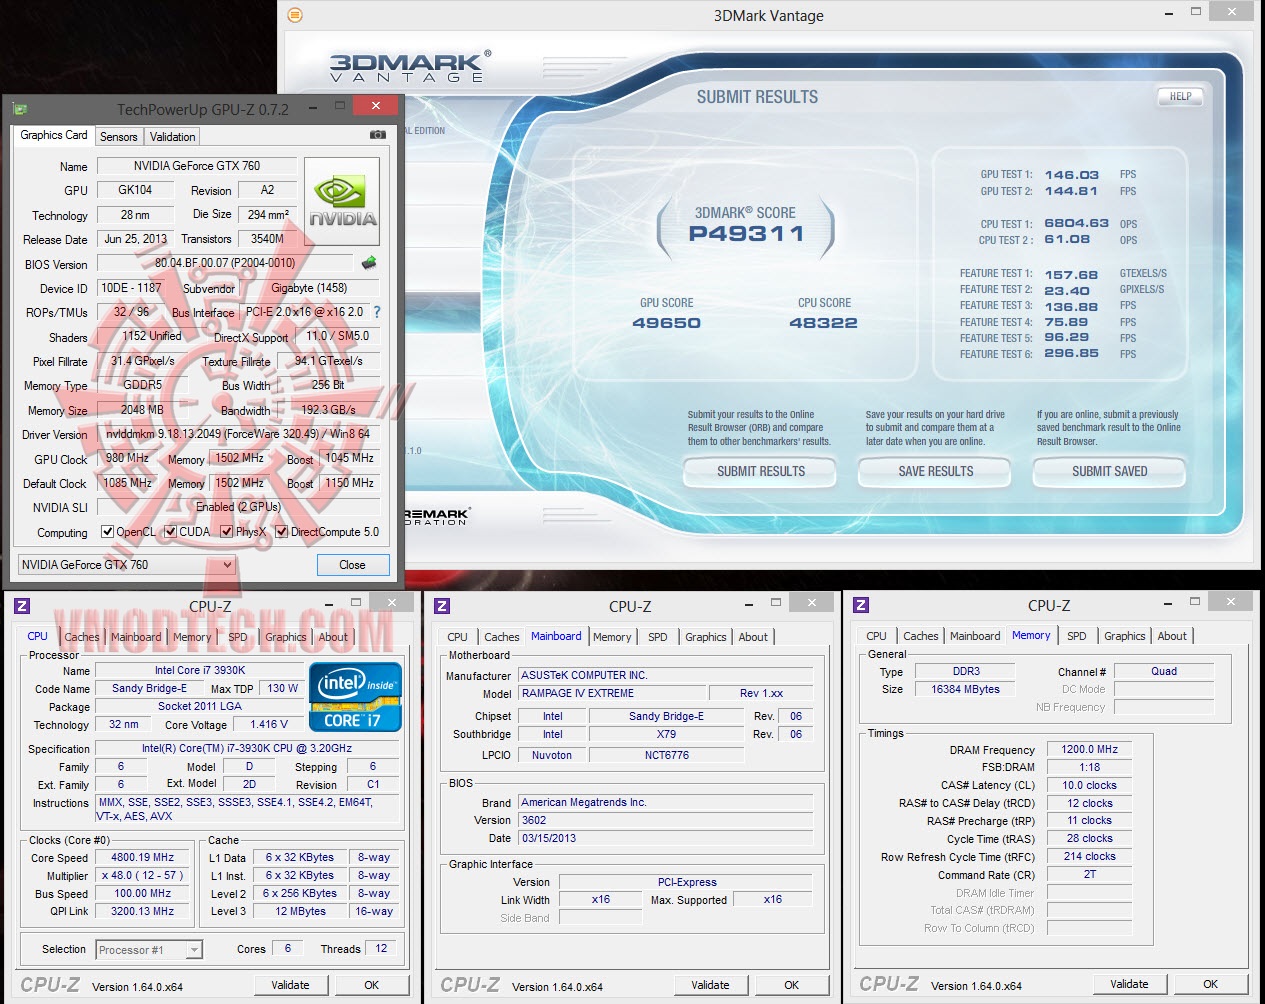The height and width of the screenshot is (1004, 1265).
Task: Click the Bus Interface question mark icon
Action: [x=377, y=312]
